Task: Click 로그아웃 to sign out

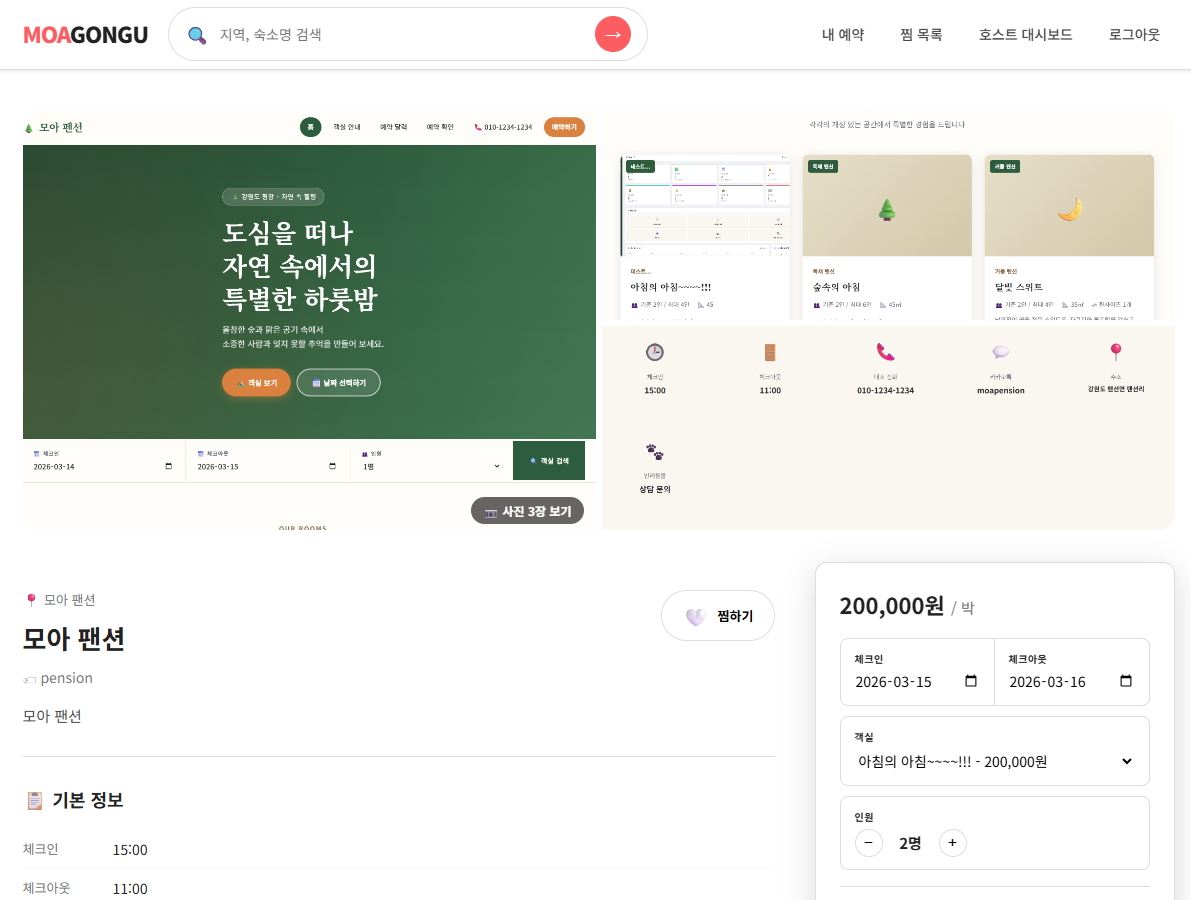Action: [1134, 35]
